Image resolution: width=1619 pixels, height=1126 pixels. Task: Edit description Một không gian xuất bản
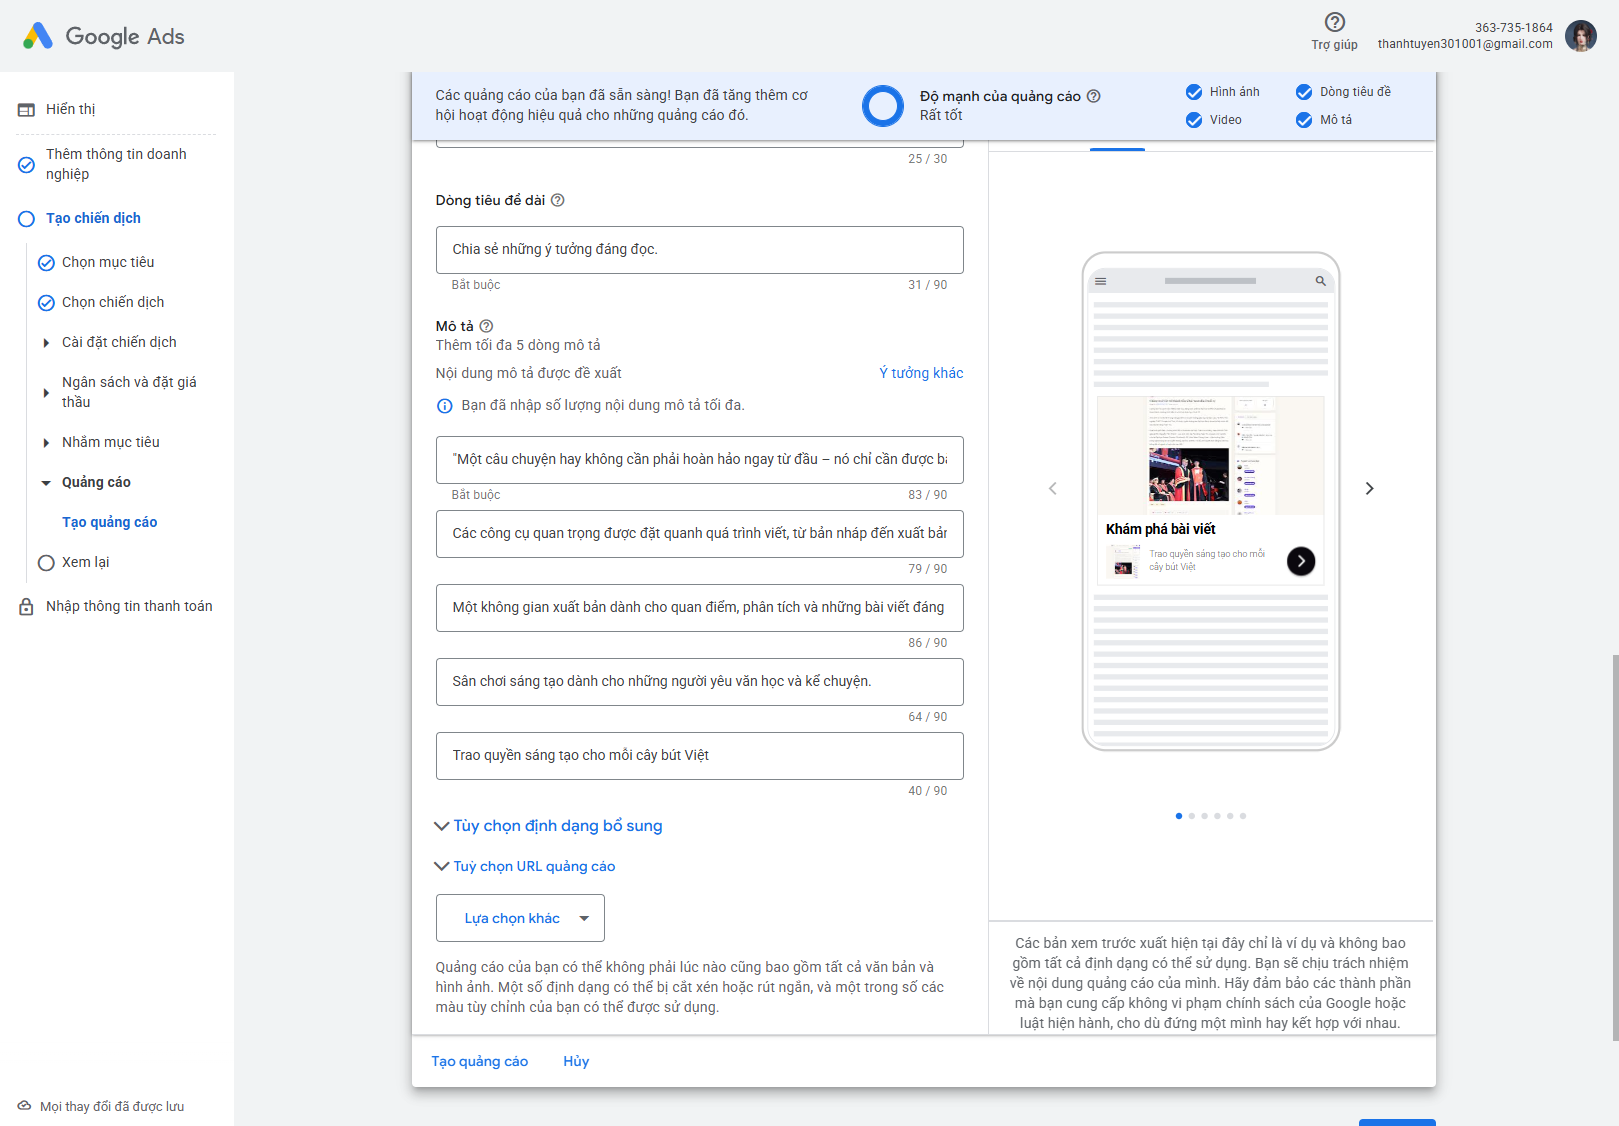tap(700, 608)
